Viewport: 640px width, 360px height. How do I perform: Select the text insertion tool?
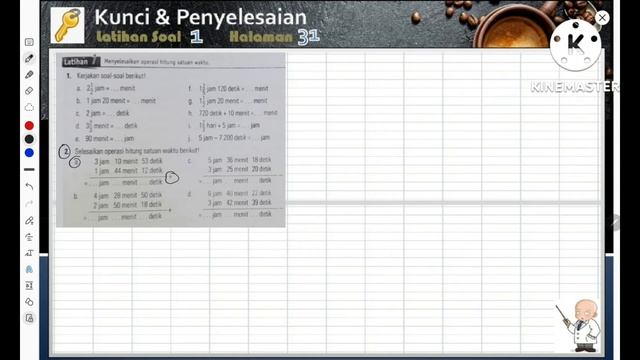click(x=29, y=253)
